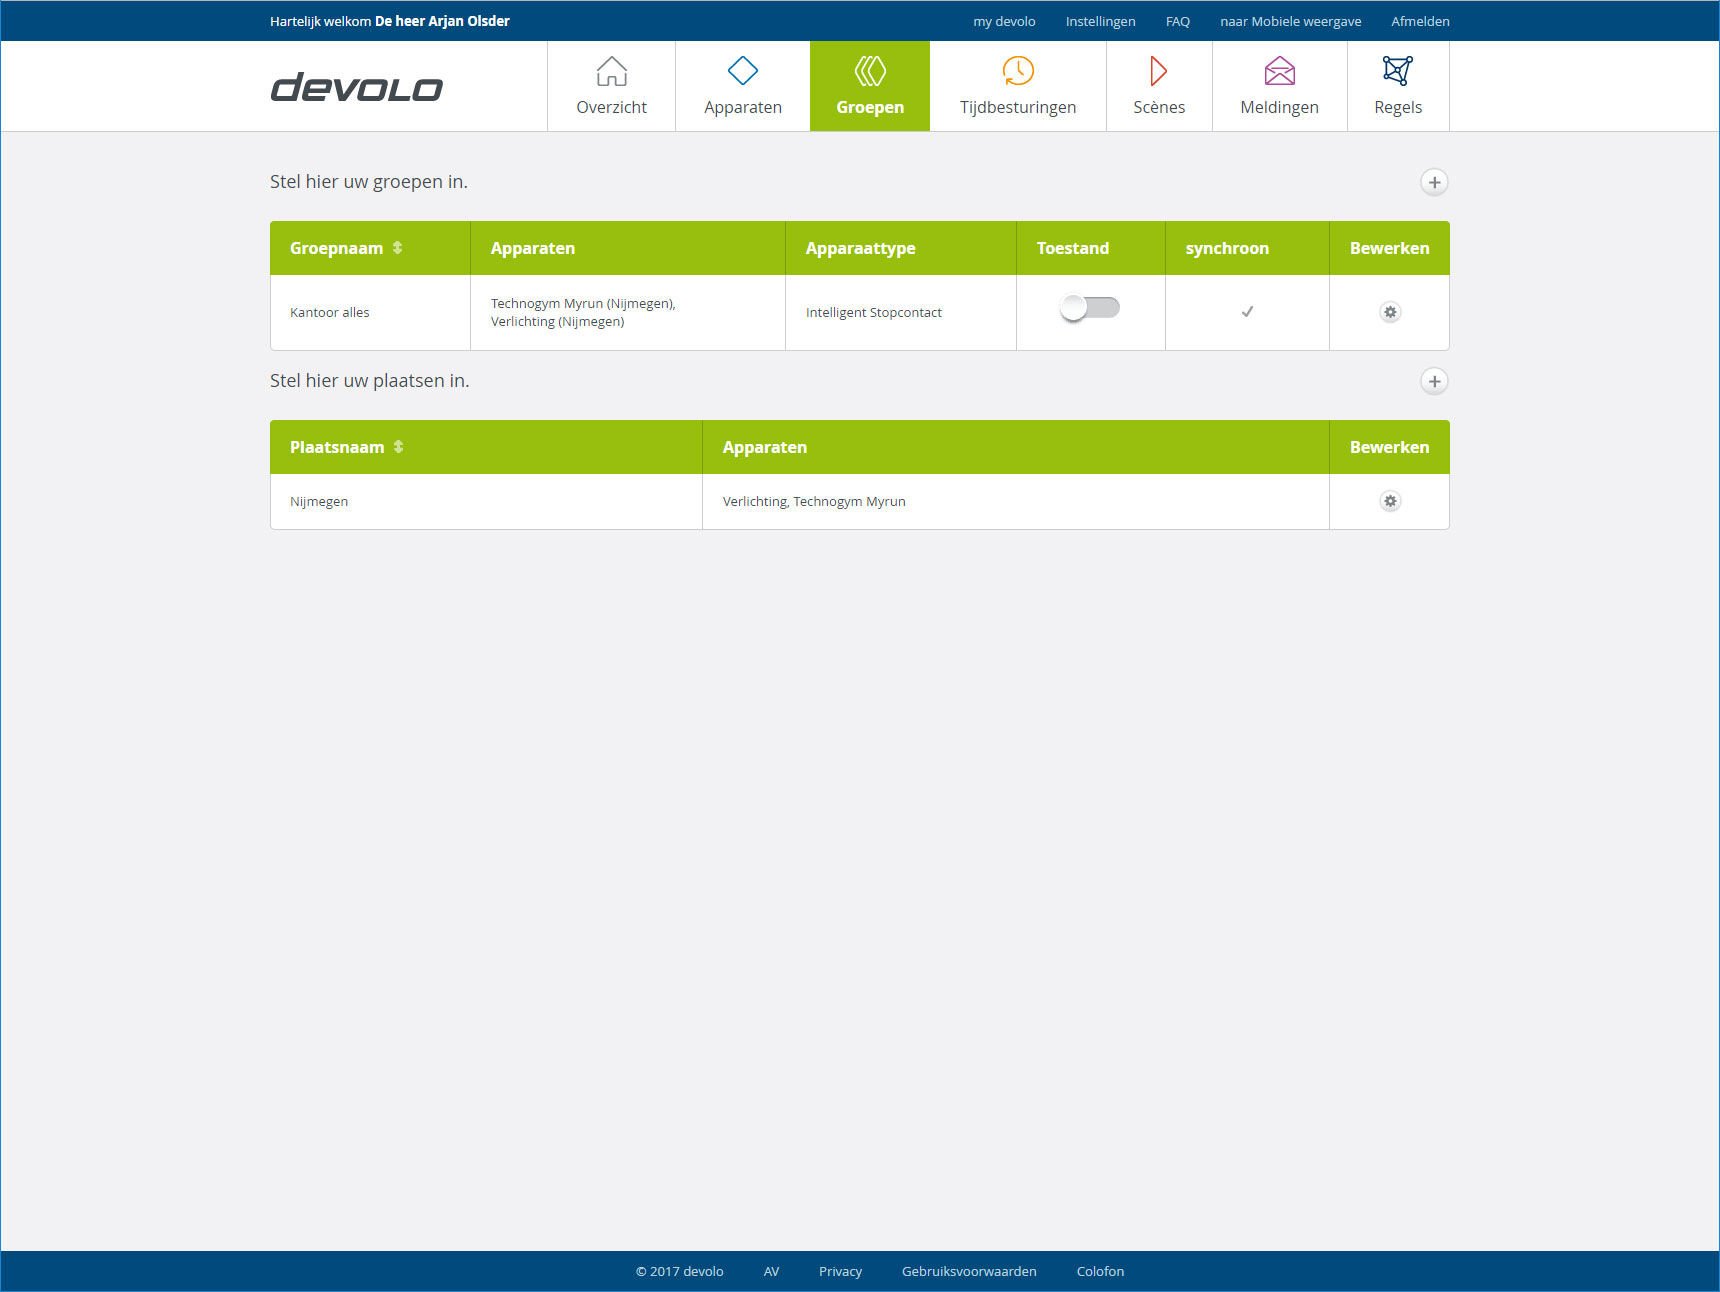Screen dimensions: 1720x1292
Task: Open the Scènes tab
Action: 1159,86
